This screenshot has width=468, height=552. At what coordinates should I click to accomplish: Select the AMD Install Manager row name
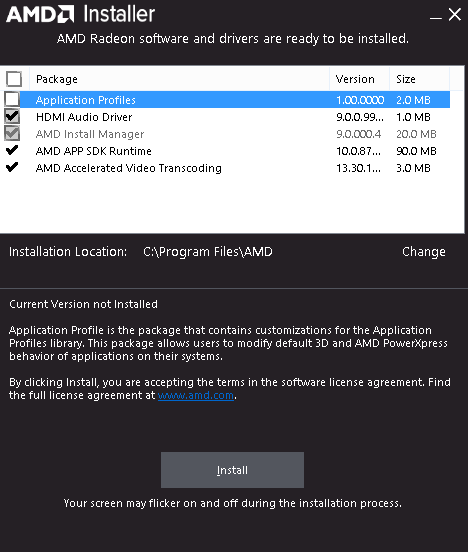90,134
